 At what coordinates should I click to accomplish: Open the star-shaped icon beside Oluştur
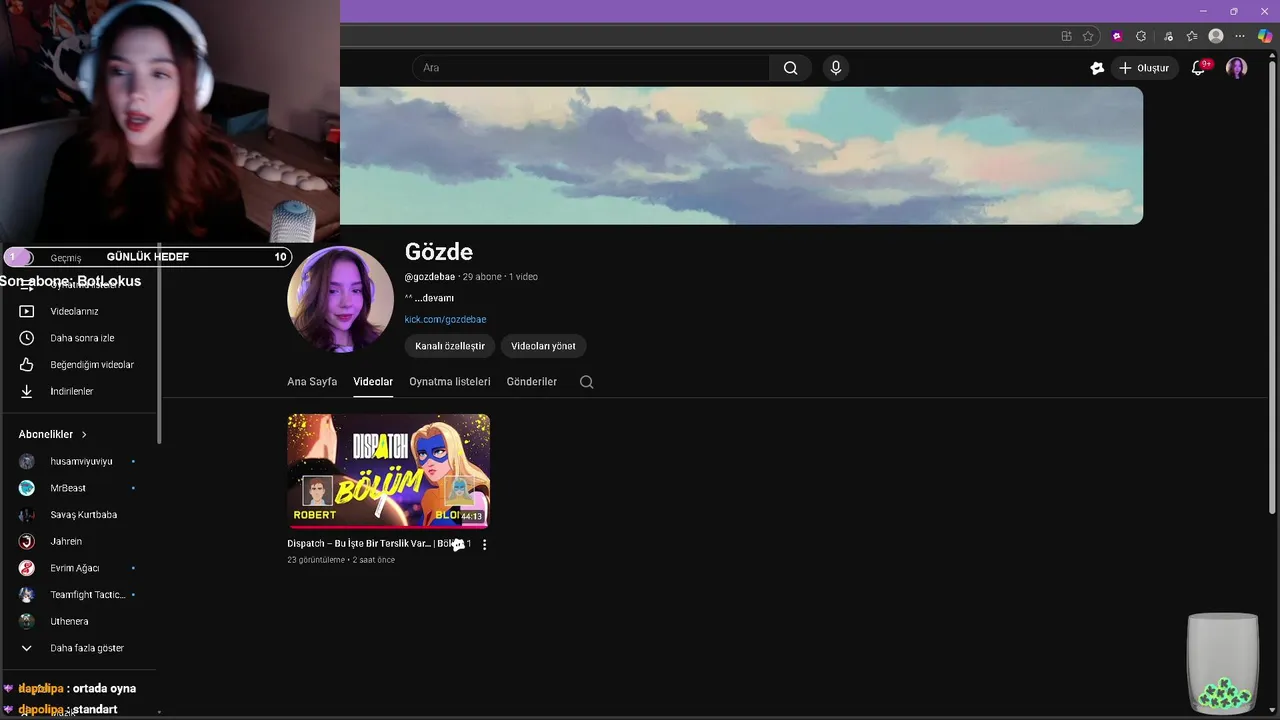click(x=1097, y=68)
